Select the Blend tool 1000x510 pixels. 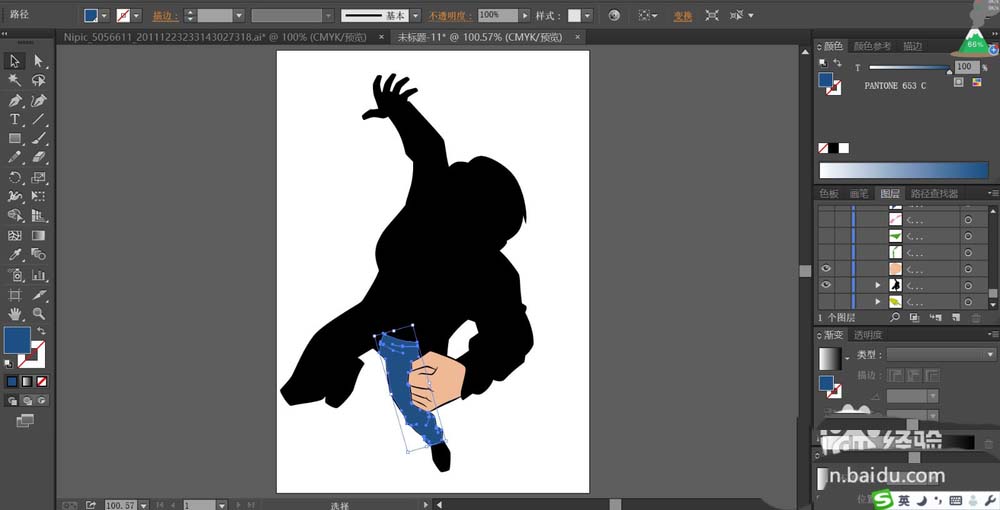point(38,255)
